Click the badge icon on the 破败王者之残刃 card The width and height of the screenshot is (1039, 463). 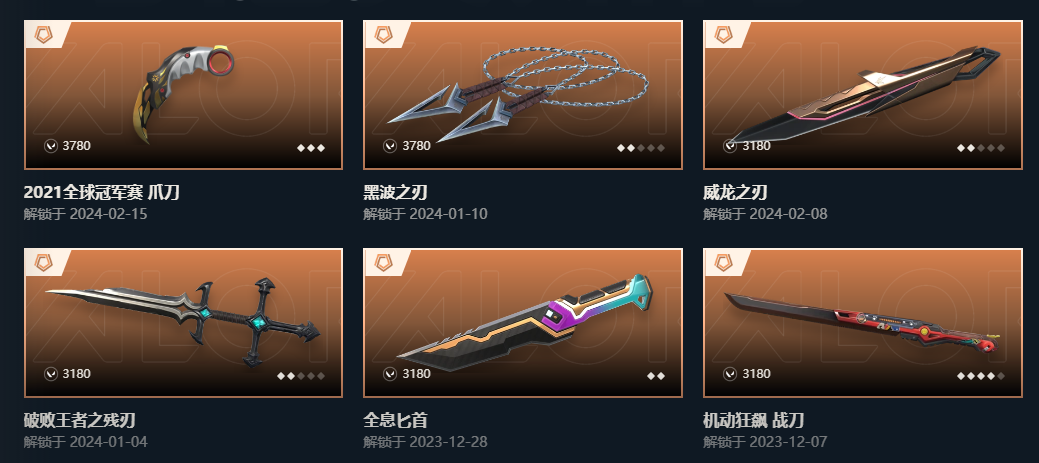[x=44, y=262]
